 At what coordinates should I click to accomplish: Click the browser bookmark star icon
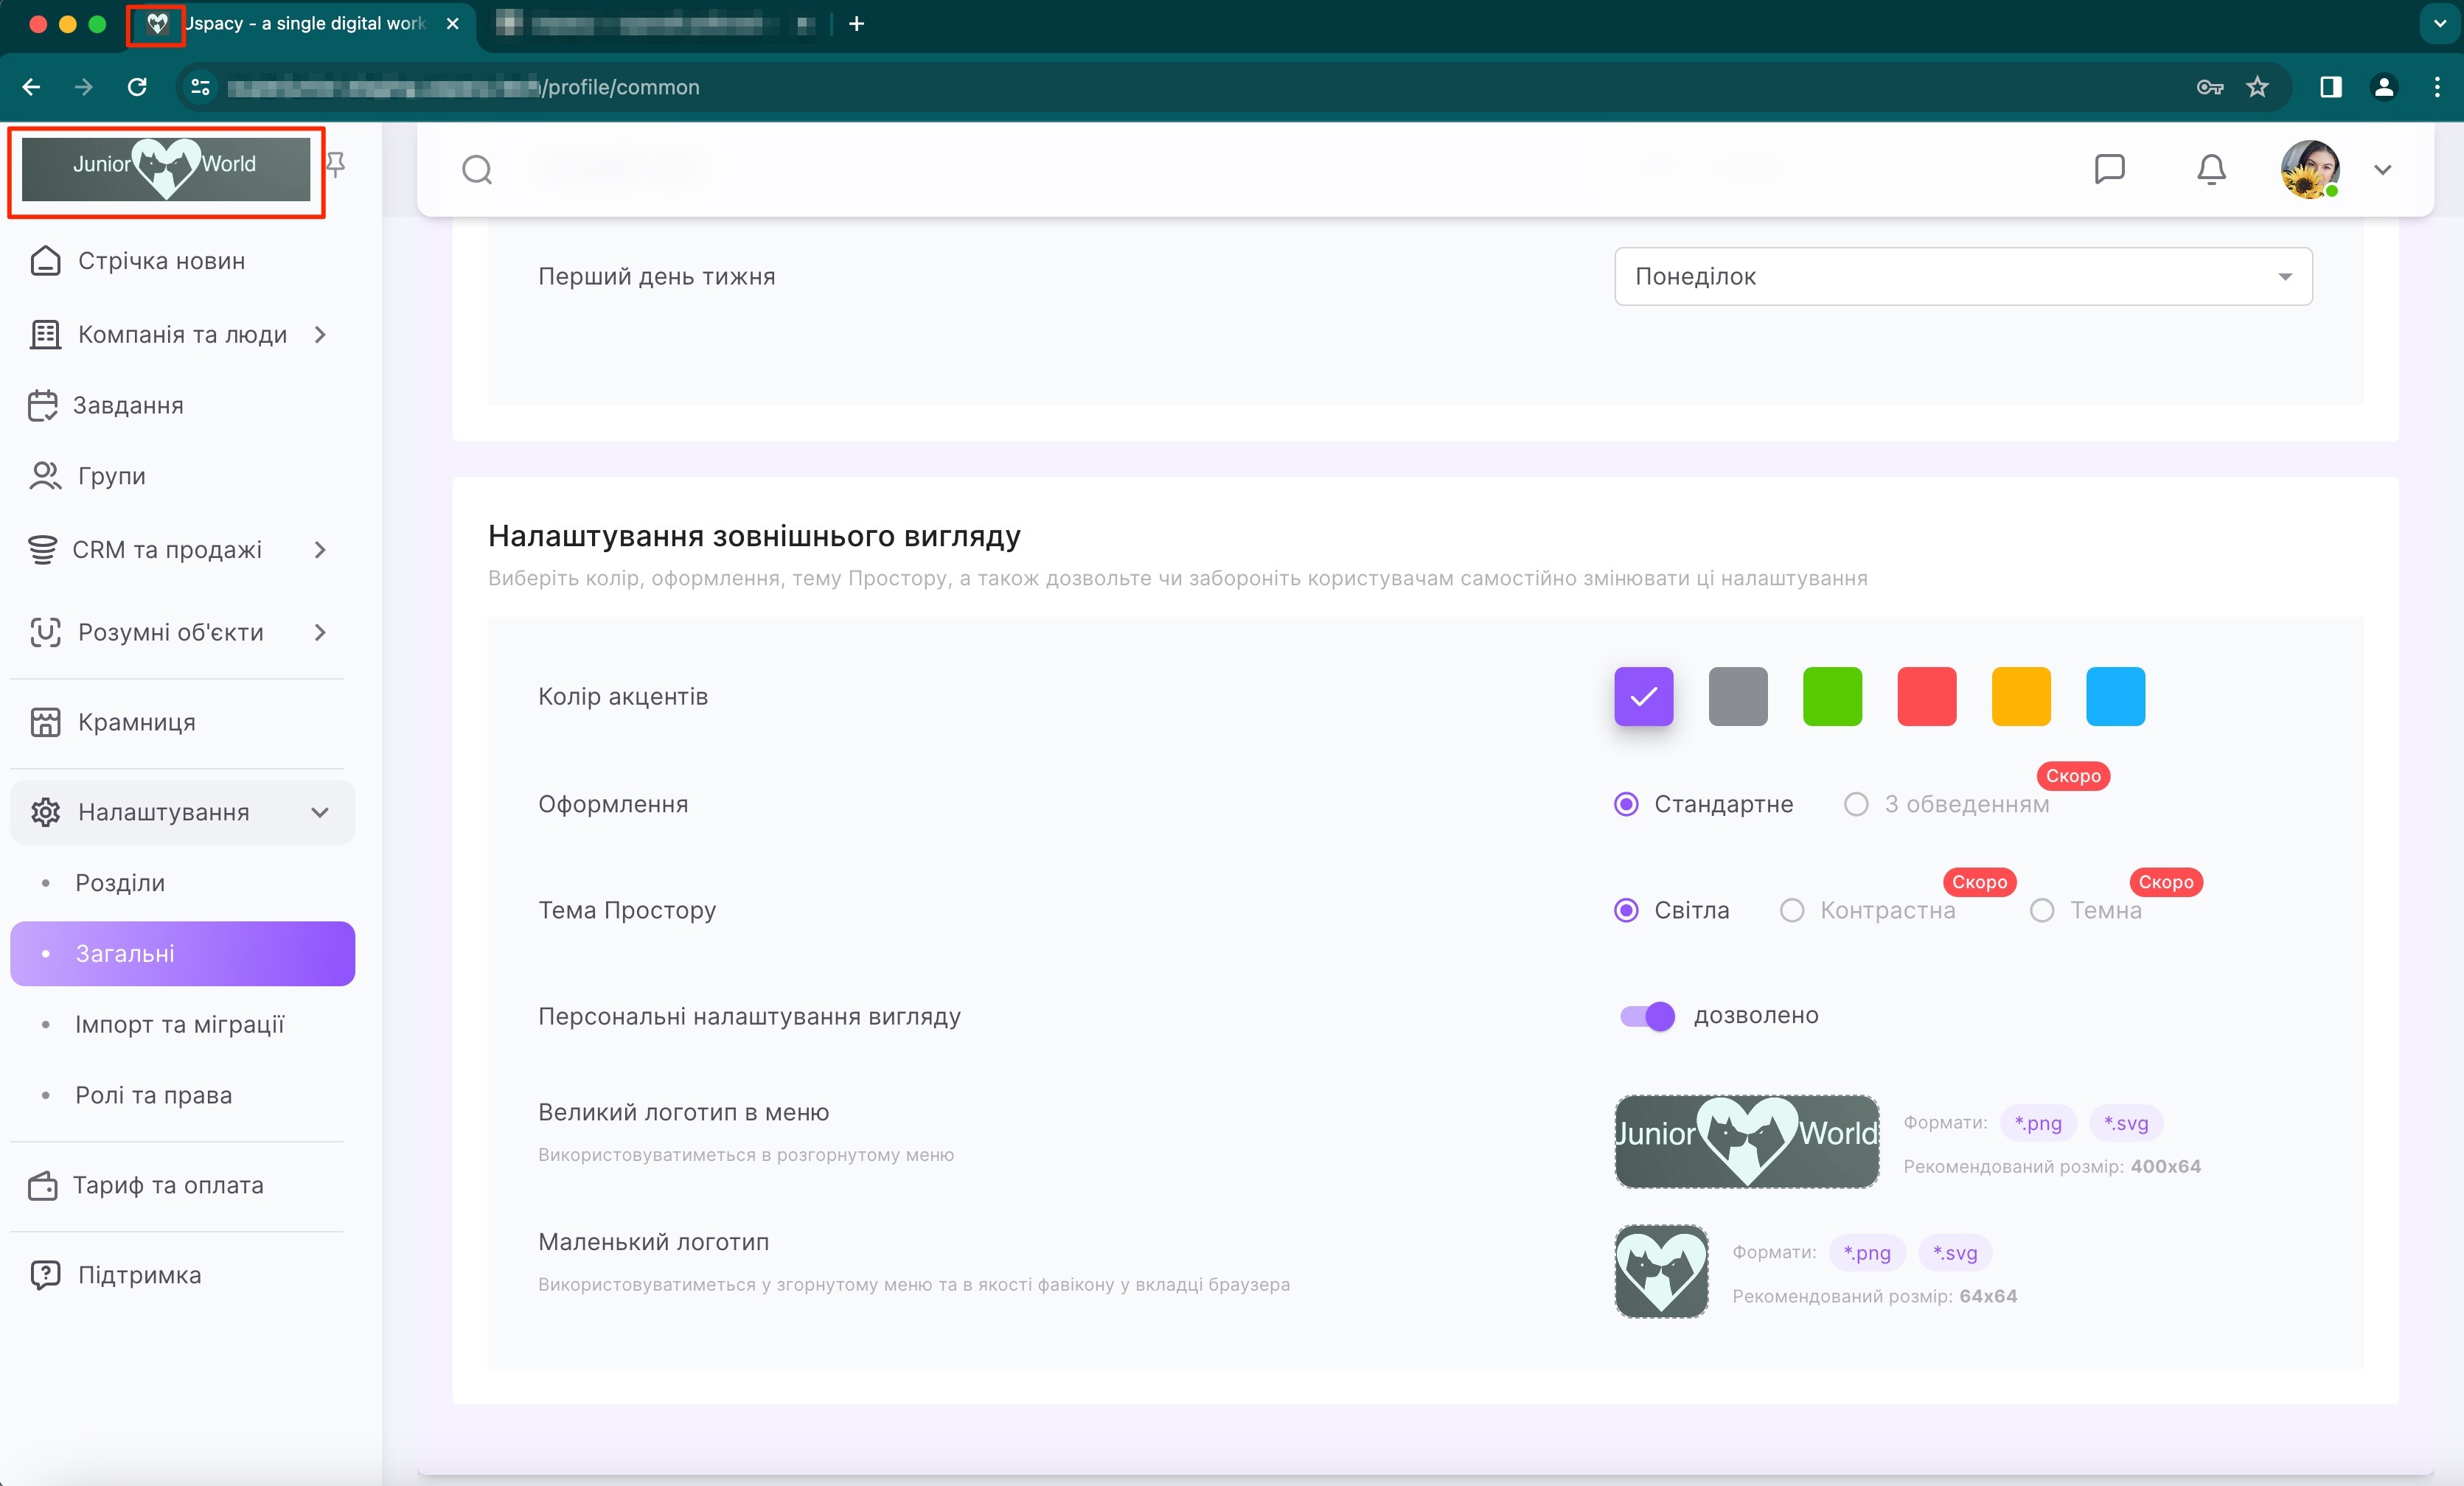coord(2257,87)
